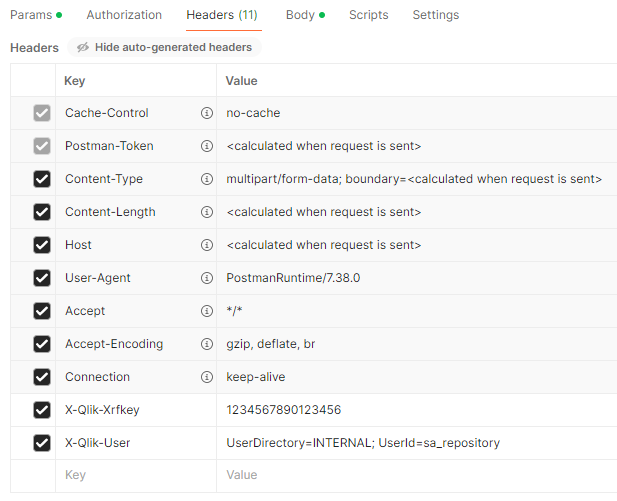Viewport: 617px width, 501px height.
Task: Switch to the Params tab
Action: click(31, 15)
